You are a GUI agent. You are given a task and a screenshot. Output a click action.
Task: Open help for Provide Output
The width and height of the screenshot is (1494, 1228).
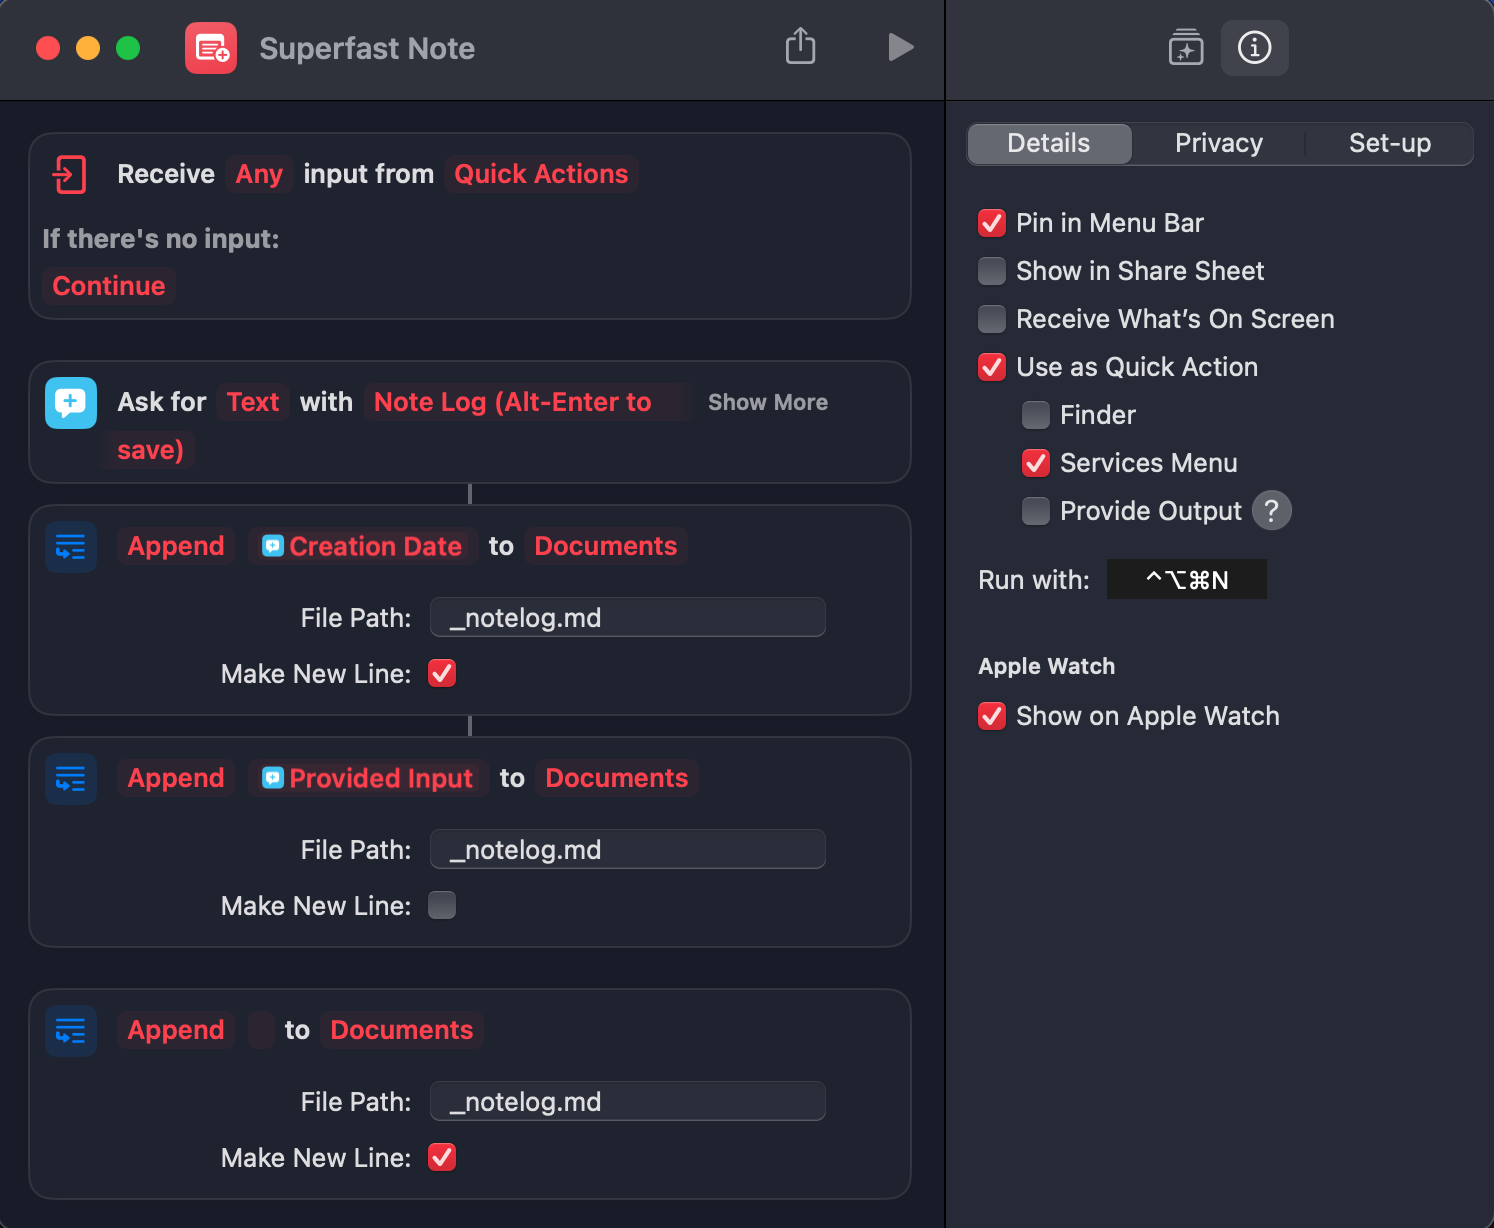point(1271,510)
